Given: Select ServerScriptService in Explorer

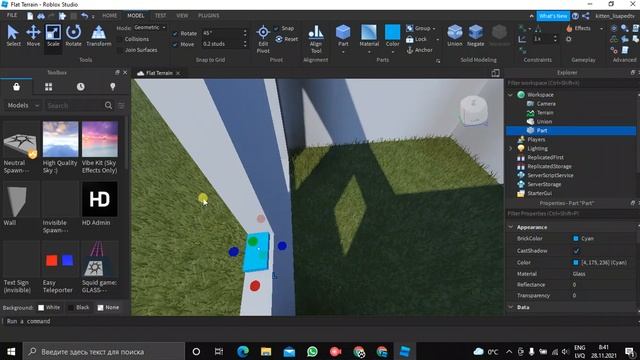Looking at the screenshot, I should pyautogui.click(x=550, y=176).
